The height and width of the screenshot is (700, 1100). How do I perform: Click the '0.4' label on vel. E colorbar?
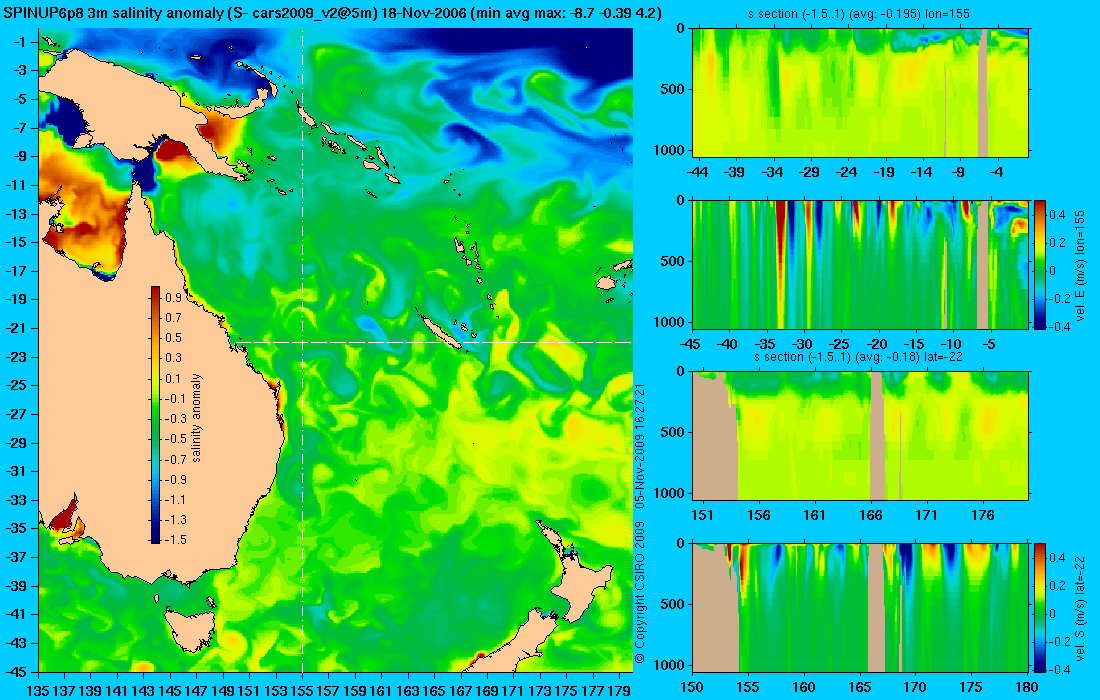pyautogui.click(x=1057, y=214)
